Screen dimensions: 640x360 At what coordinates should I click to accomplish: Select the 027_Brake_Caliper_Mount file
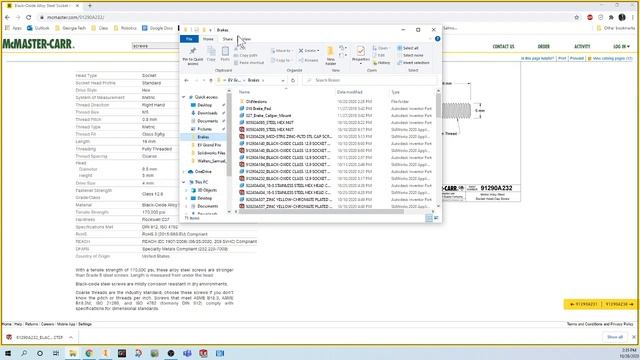(268, 116)
